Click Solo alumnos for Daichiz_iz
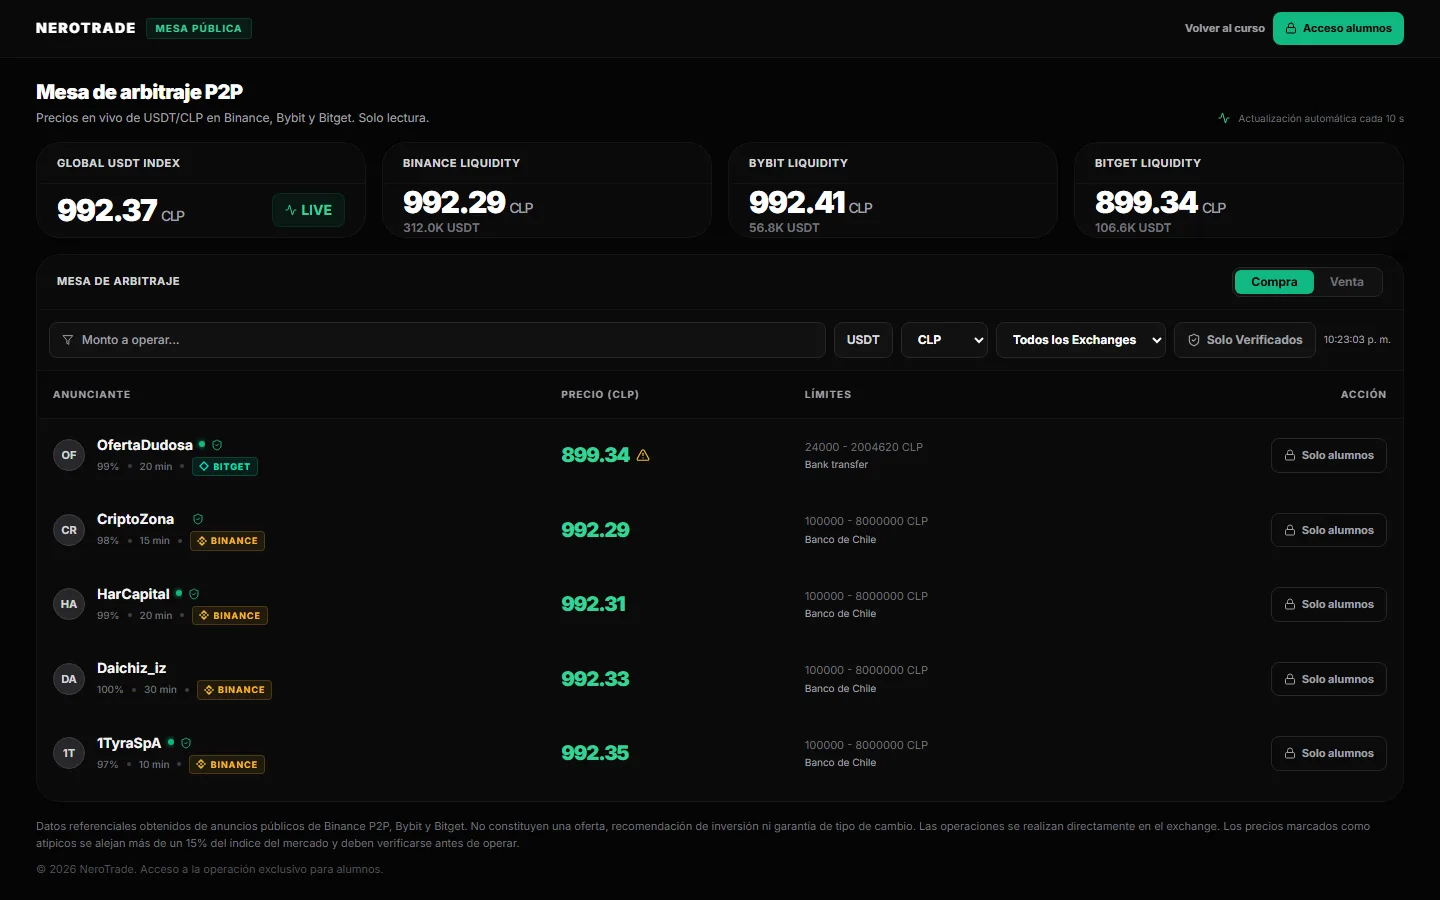Image resolution: width=1440 pixels, height=900 pixels. click(1329, 679)
